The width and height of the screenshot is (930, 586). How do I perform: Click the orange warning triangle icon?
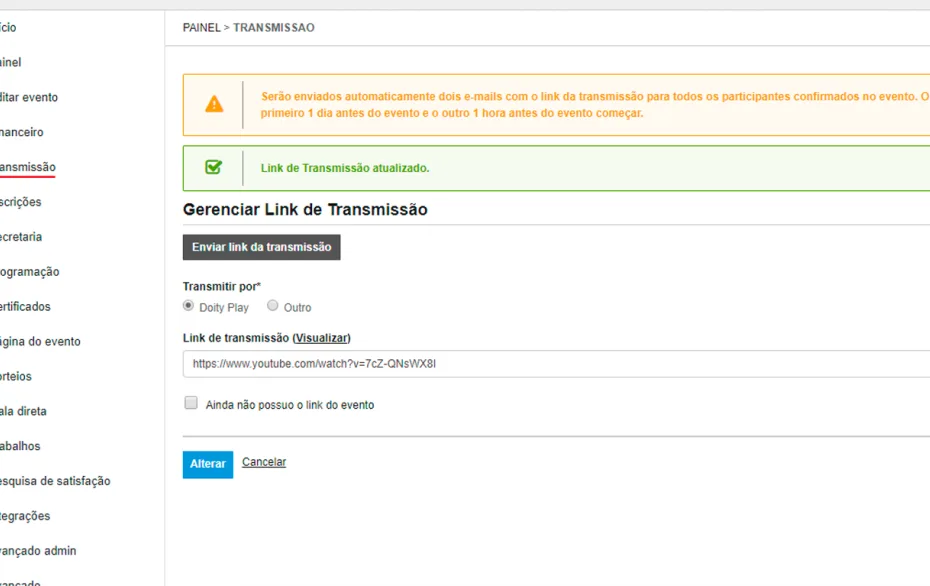pos(214,104)
